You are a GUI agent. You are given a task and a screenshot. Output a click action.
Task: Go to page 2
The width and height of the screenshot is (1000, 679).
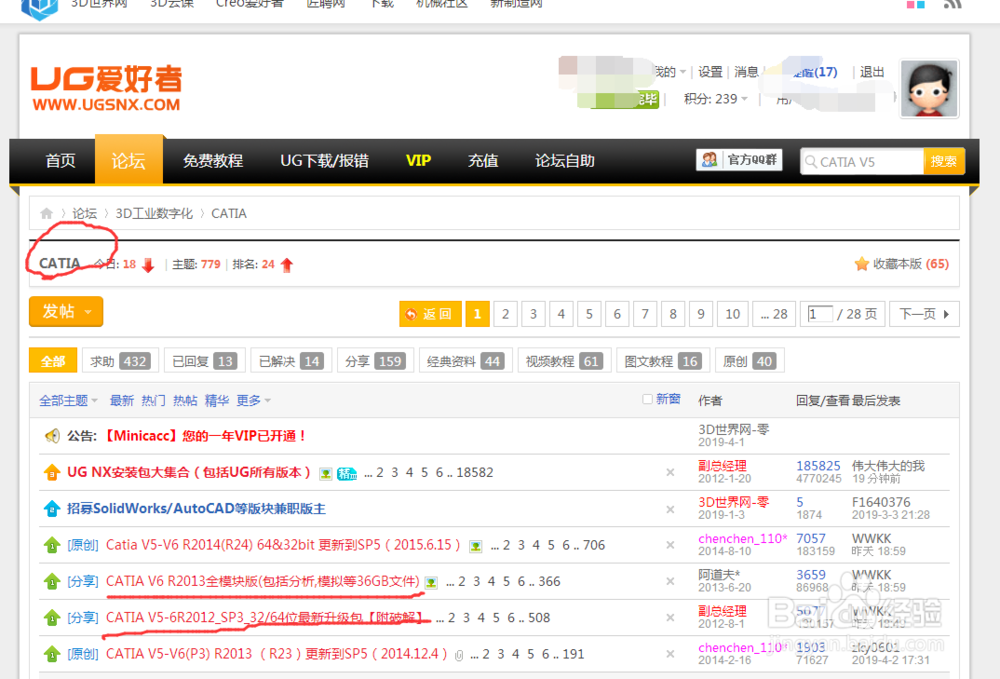505,314
